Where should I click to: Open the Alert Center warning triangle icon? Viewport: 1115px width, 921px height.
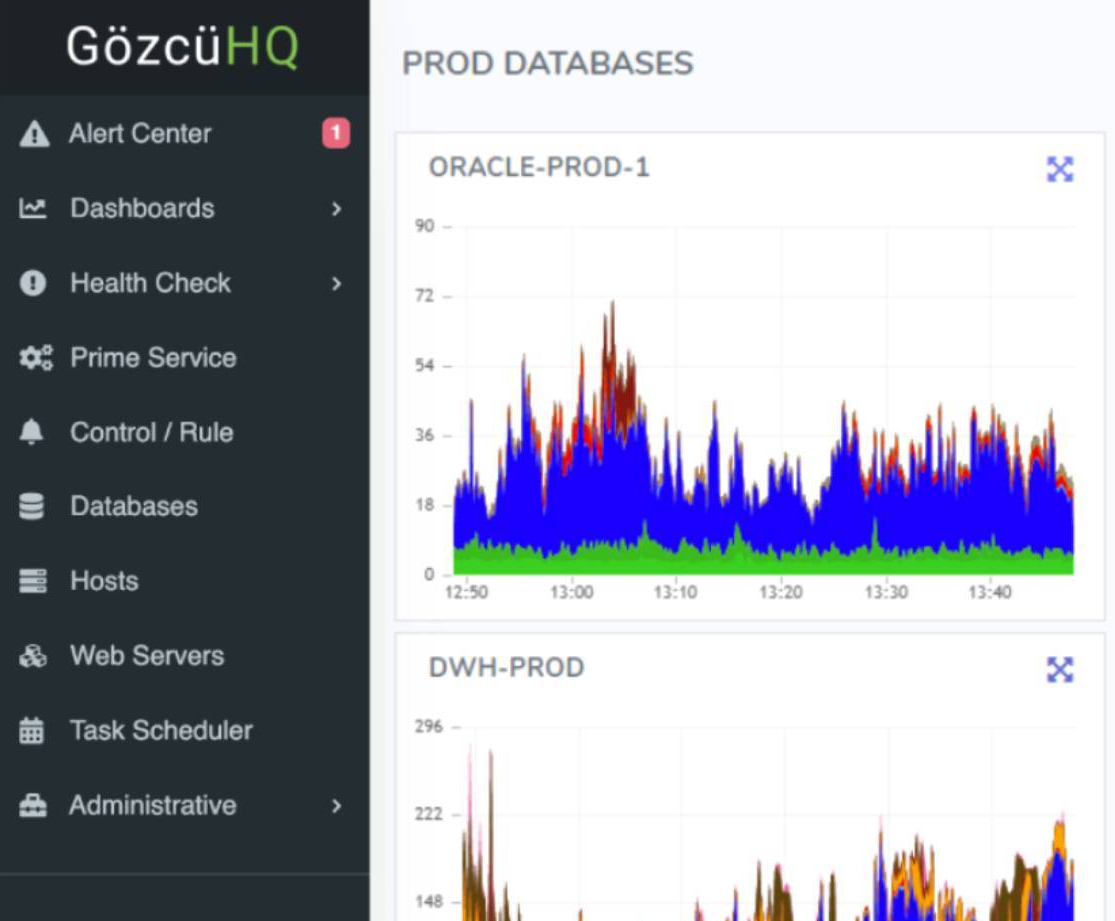34,134
